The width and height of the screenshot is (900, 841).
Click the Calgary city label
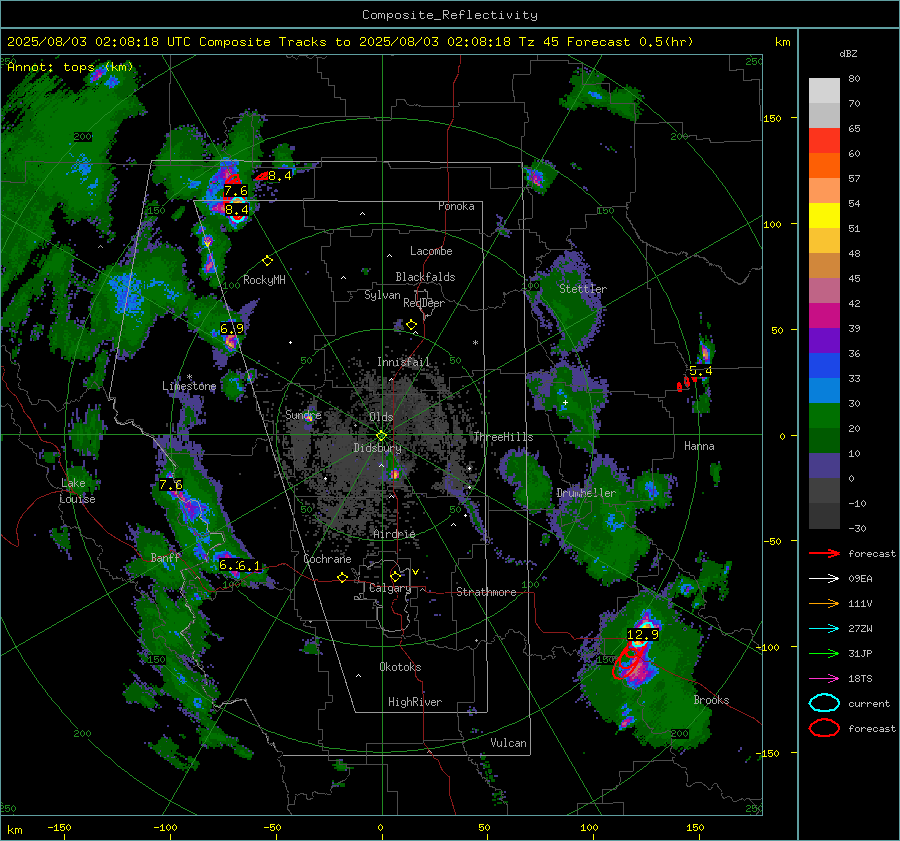[x=390, y=588]
